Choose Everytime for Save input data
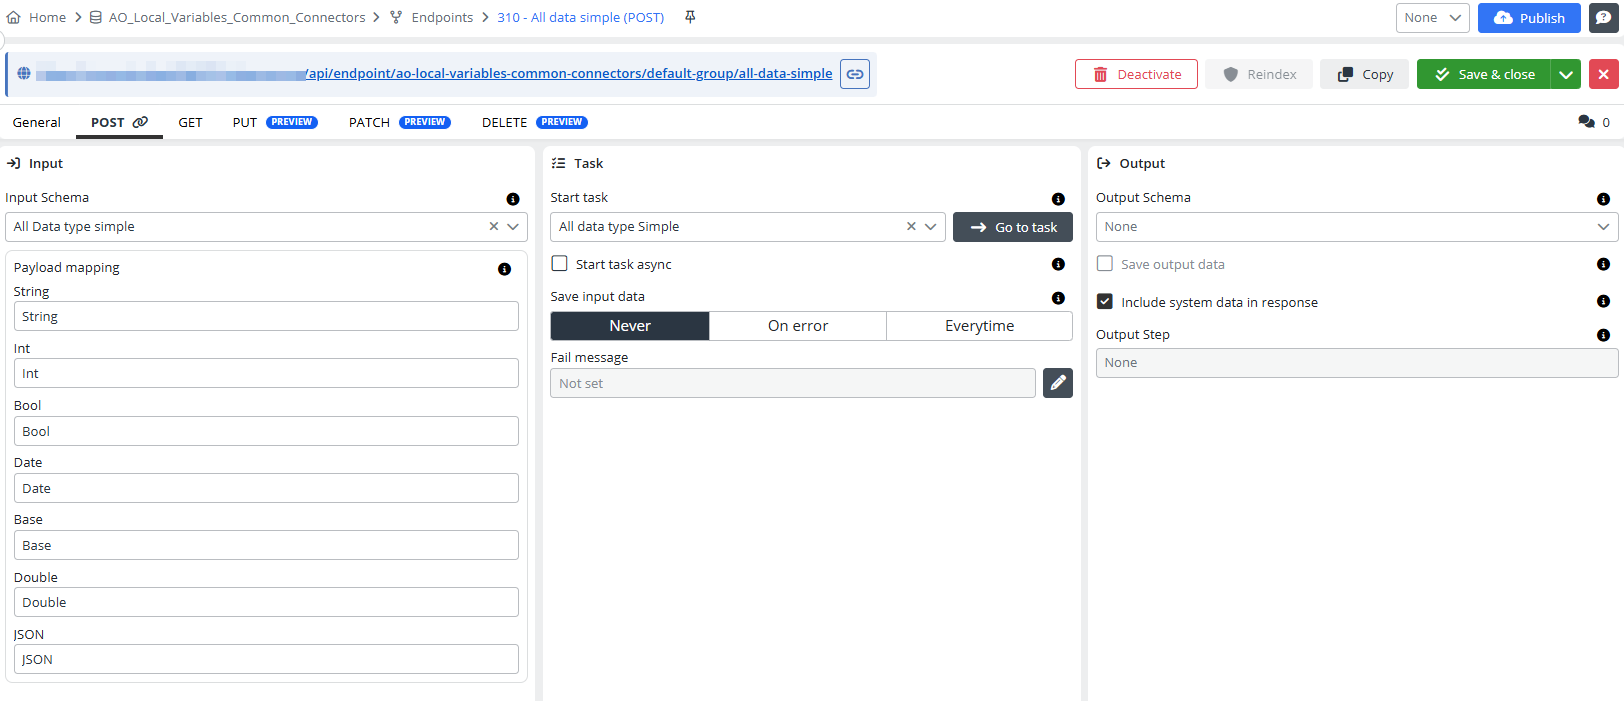This screenshot has height=701, width=1624. [979, 326]
